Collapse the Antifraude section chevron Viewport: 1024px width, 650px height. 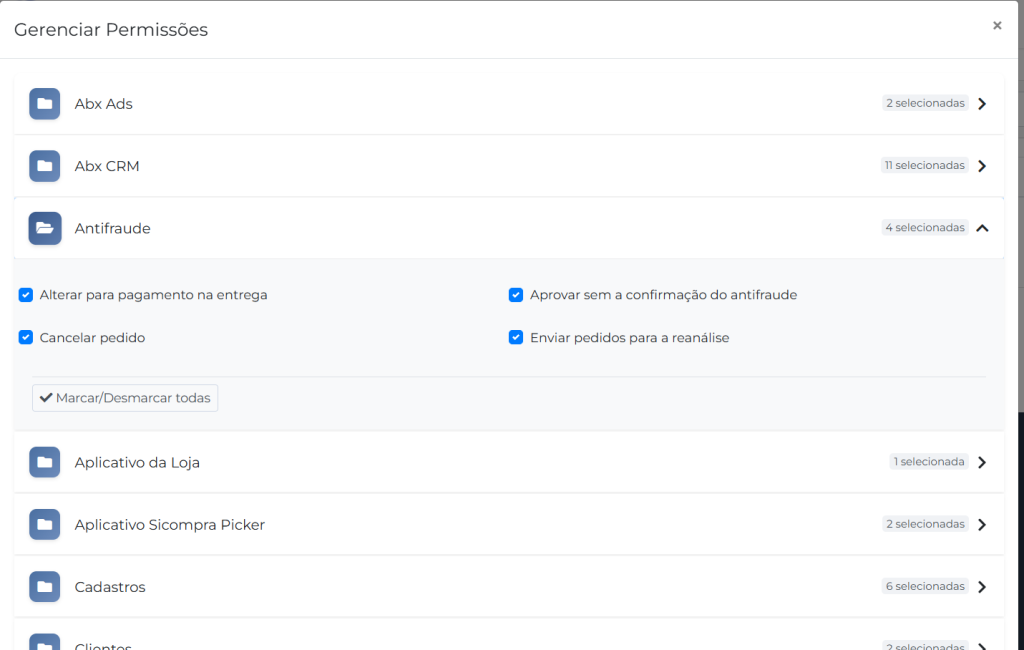(982, 228)
